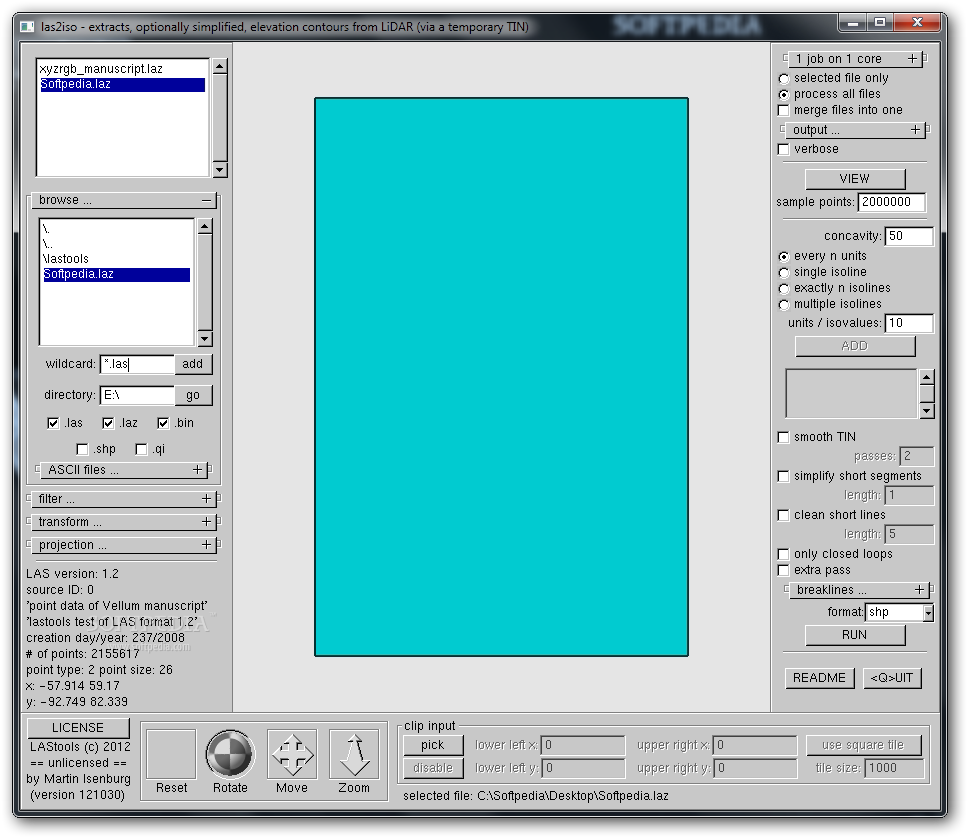968x838 pixels.
Task: Enable the smooth TIN checkbox
Action: coord(783,437)
